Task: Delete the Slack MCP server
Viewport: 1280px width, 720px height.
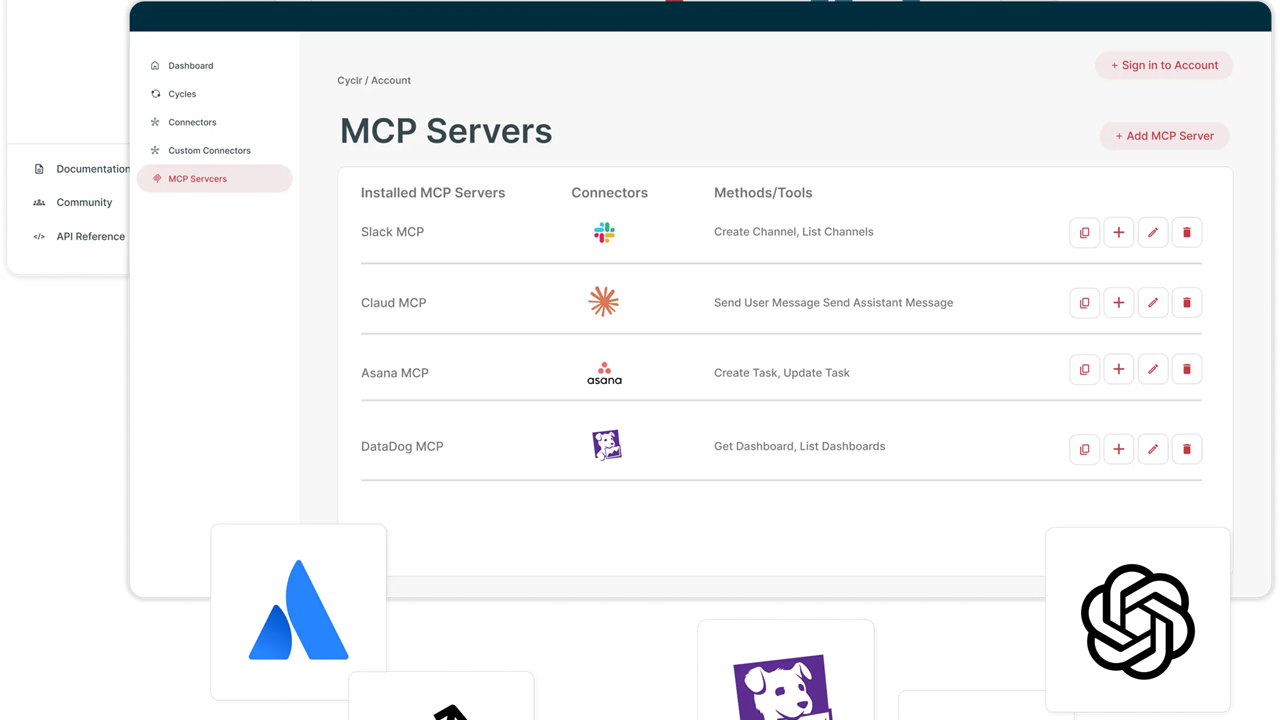Action: pos(1187,232)
